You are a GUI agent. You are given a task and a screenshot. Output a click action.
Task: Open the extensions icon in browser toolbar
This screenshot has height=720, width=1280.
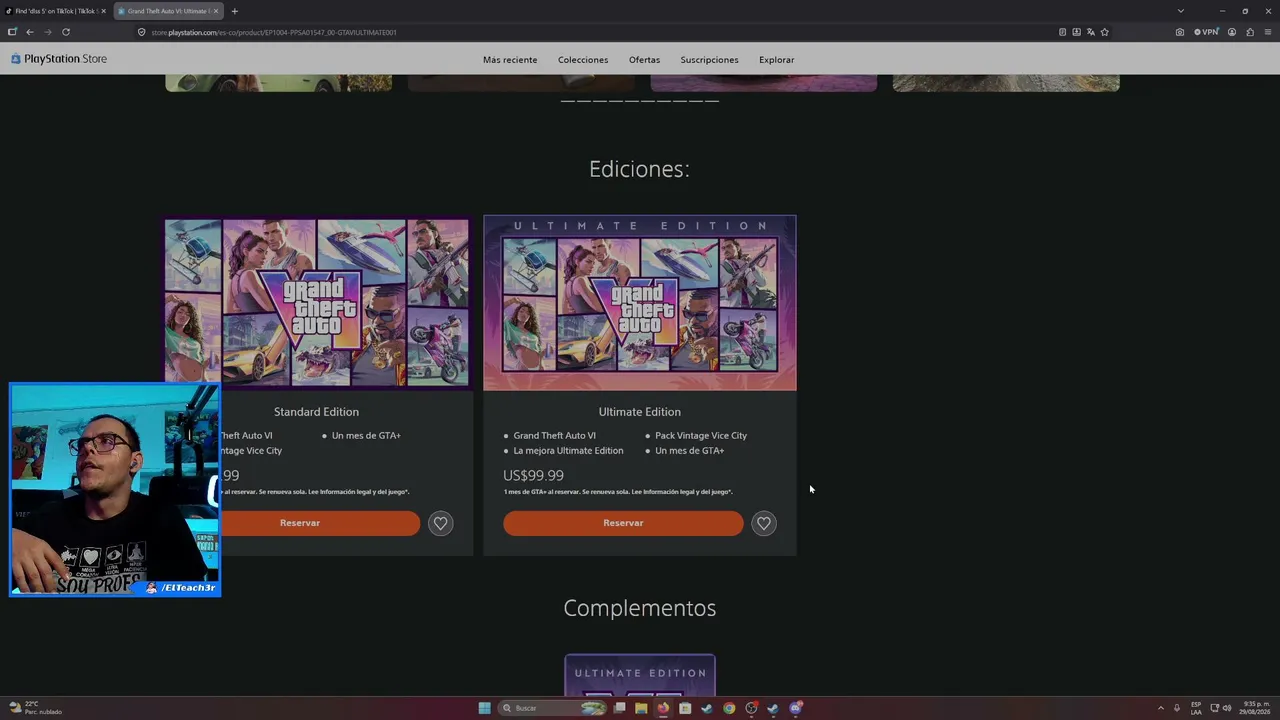pyautogui.click(x=1250, y=32)
